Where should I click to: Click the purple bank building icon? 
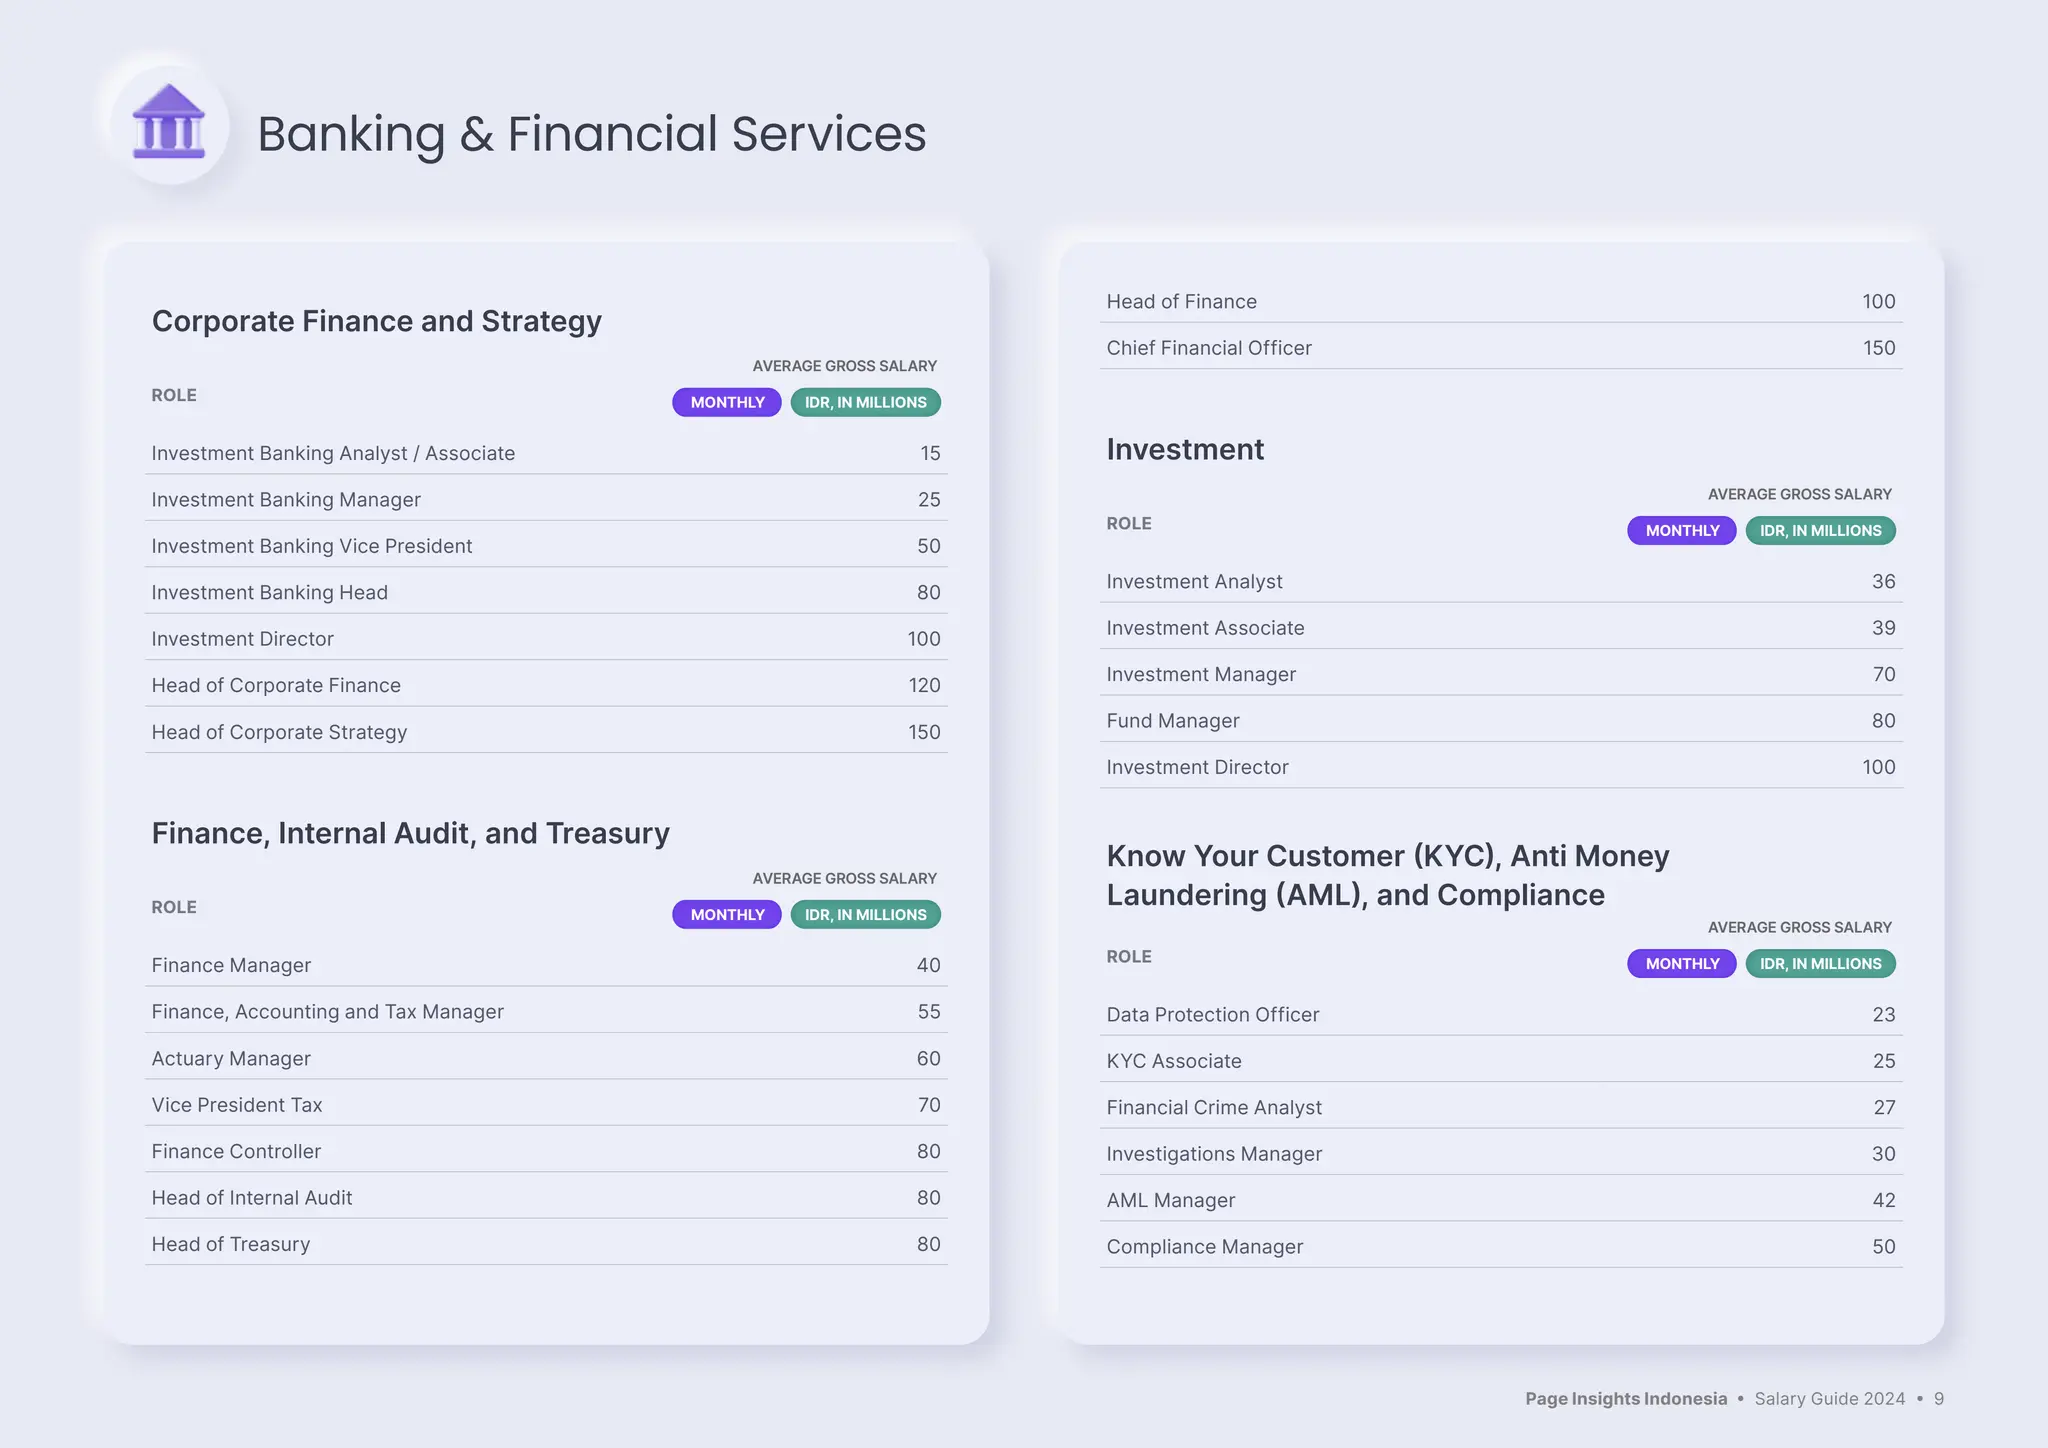pyautogui.click(x=169, y=123)
